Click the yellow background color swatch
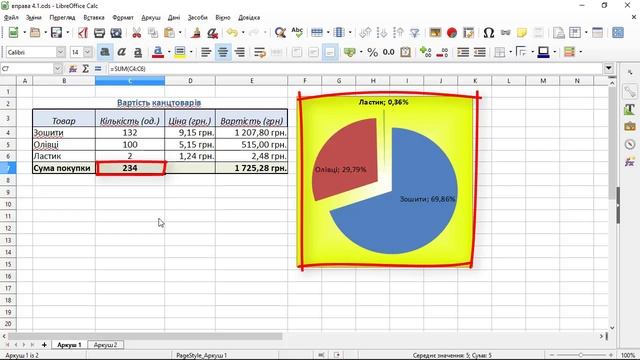Screen dimensions: 640x360 click(x=180, y=52)
